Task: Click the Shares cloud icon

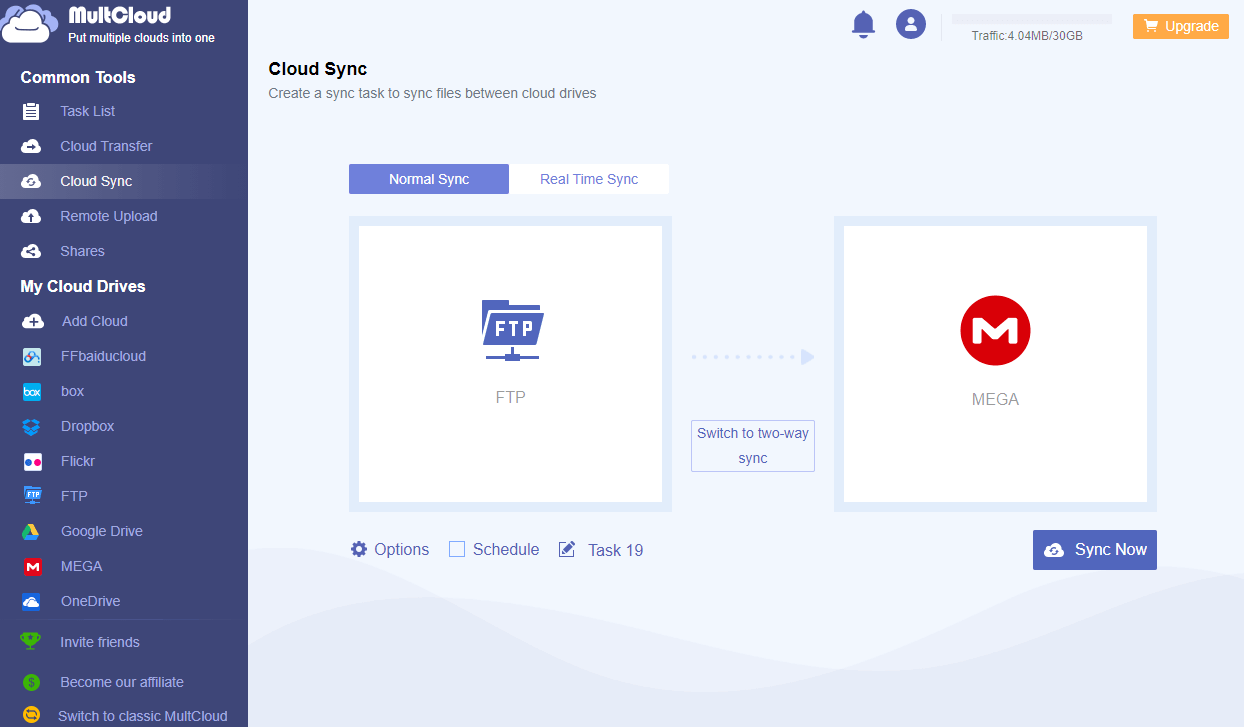Action: 32,251
